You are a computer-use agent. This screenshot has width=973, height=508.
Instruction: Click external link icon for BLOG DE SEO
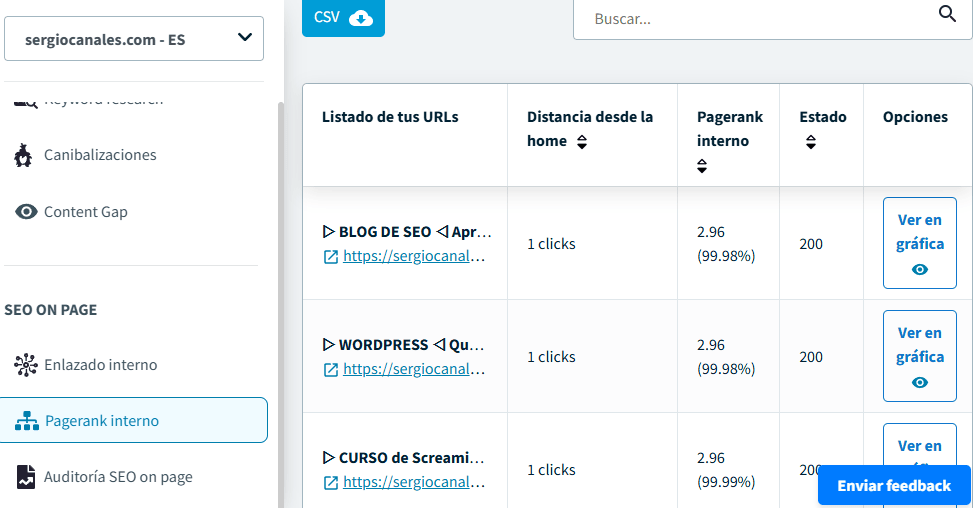click(x=330, y=256)
